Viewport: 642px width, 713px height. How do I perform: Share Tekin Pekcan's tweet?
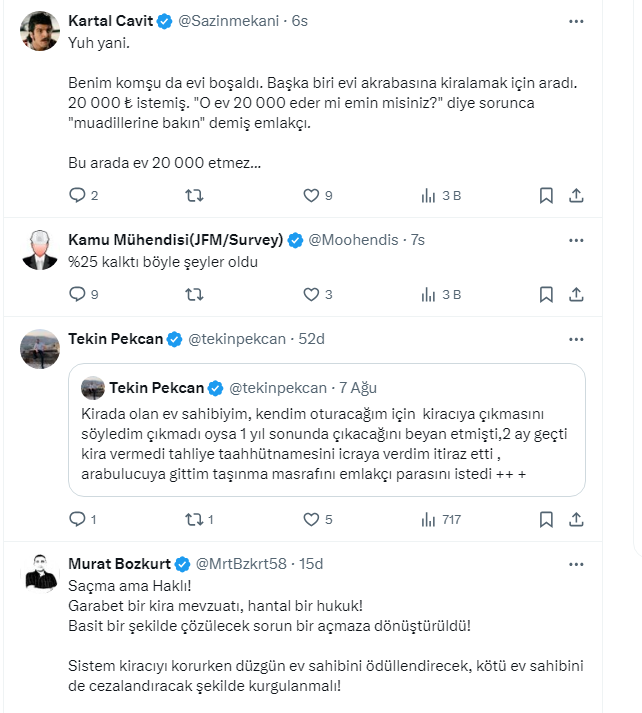click(576, 519)
